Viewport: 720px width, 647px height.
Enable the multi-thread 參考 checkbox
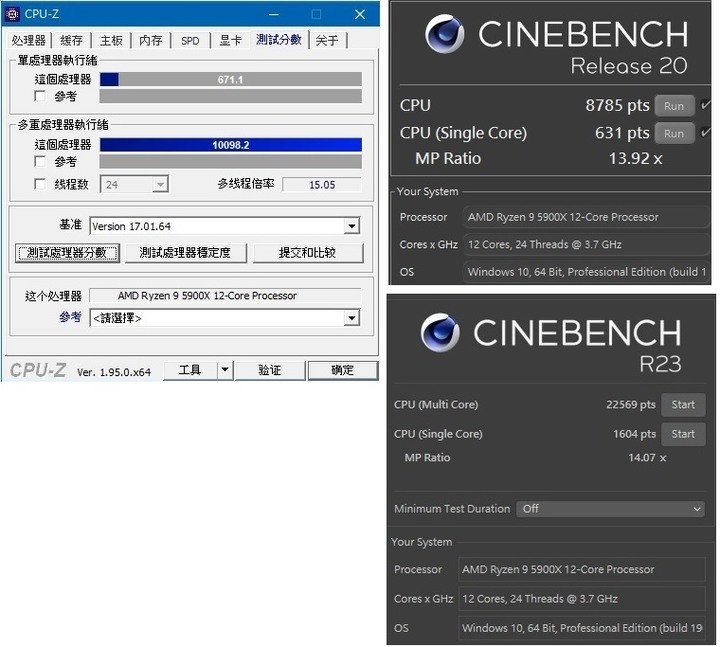tap(40, 162)
